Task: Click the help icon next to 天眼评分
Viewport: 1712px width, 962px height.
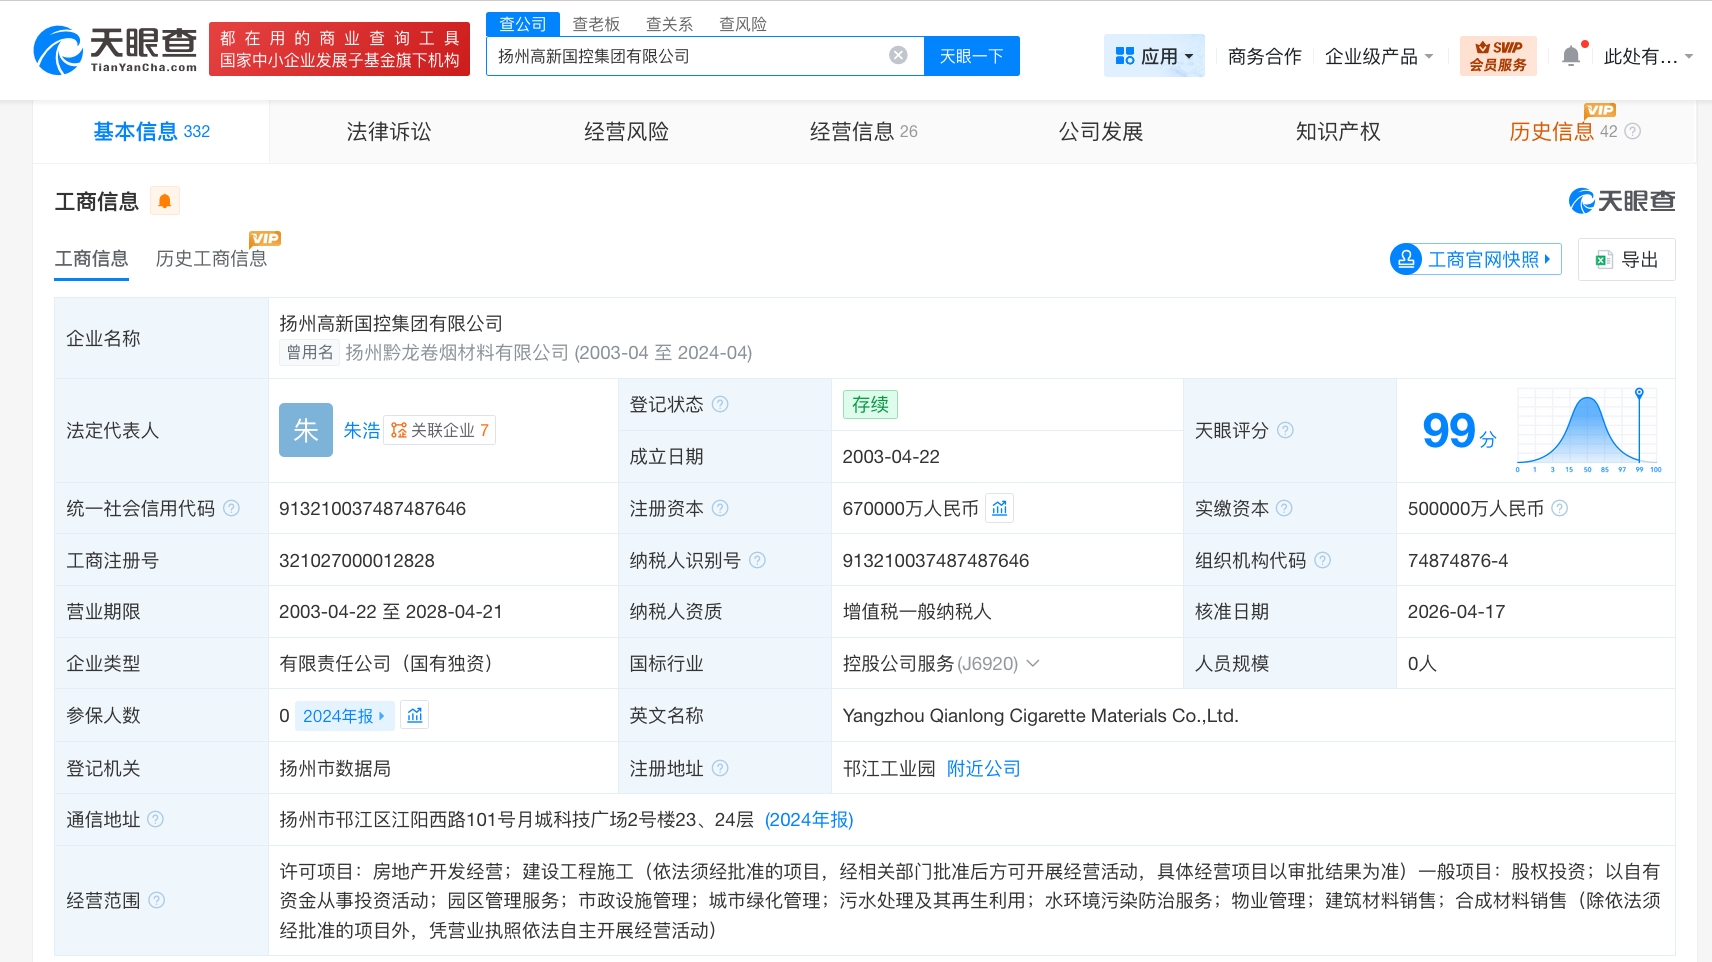Action: point(1286,430)
